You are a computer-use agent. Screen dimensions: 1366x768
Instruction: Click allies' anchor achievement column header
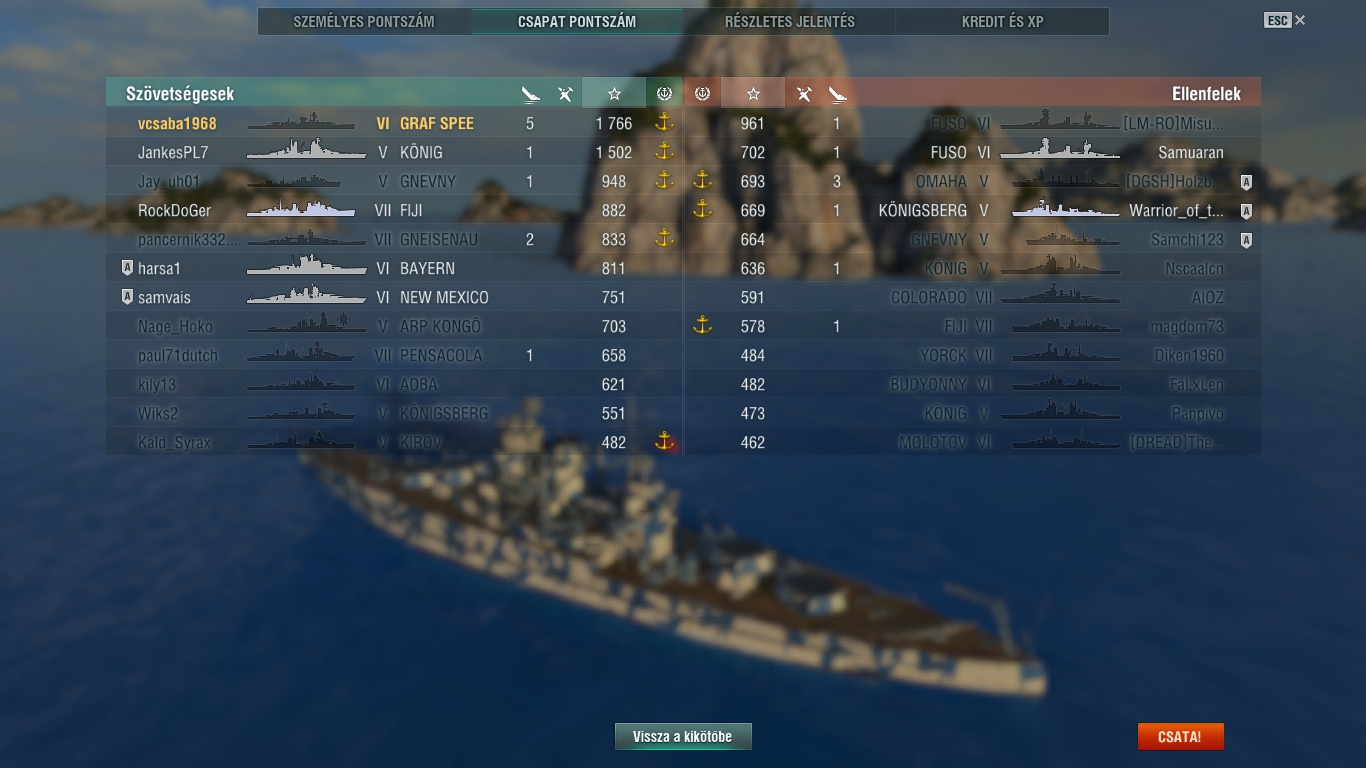pyautogui.click(x=664, y=93)
